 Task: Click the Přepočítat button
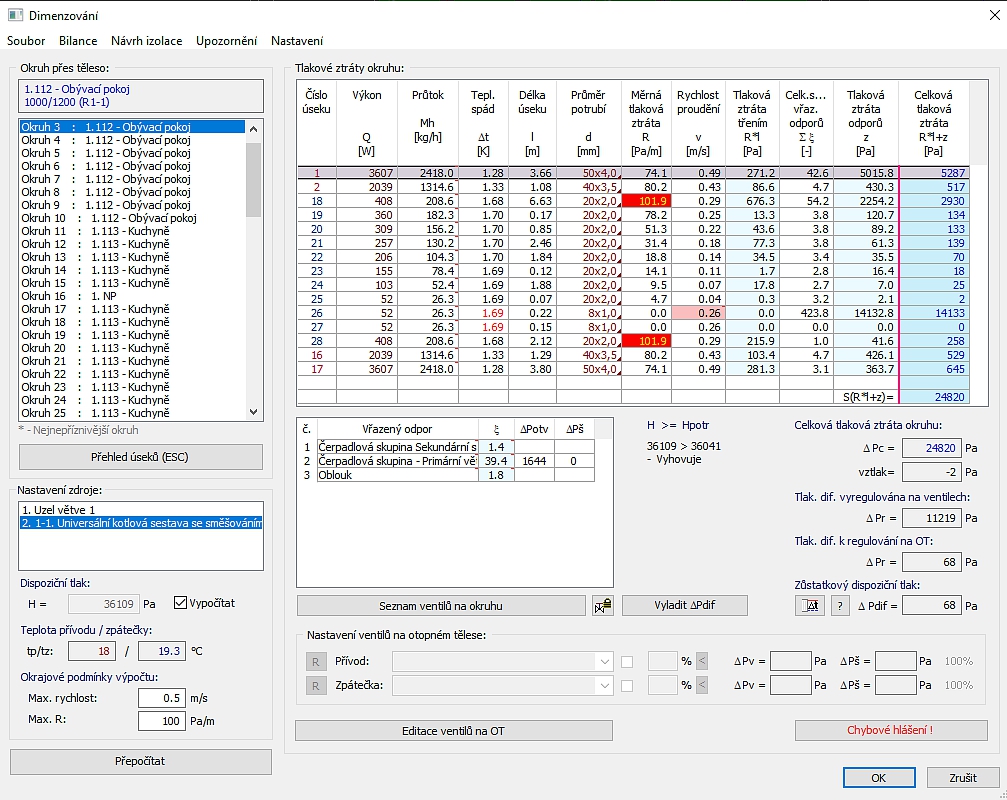tap(141, 761)
